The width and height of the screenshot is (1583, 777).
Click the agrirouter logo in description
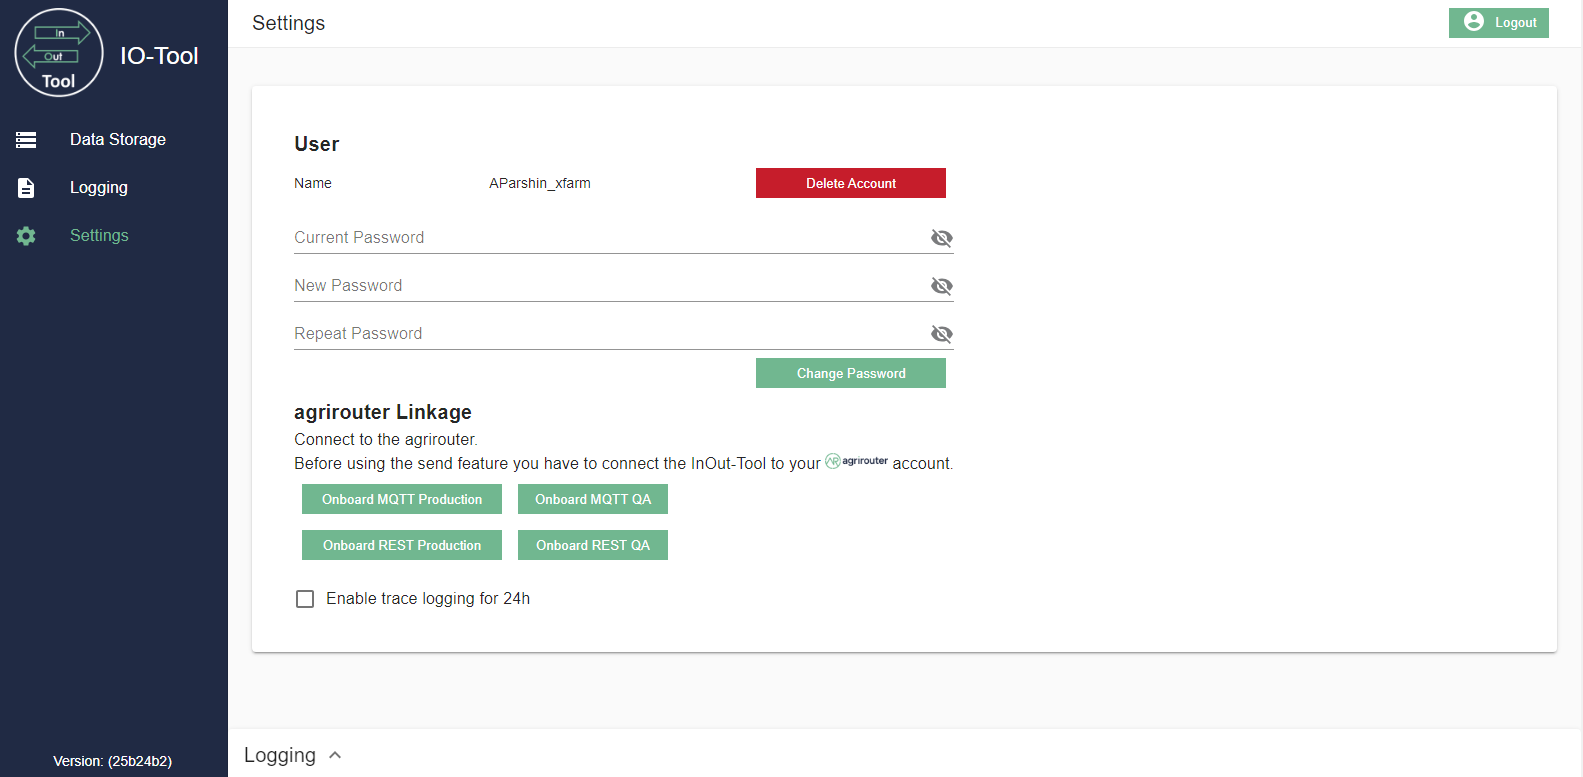pos(856,461)
